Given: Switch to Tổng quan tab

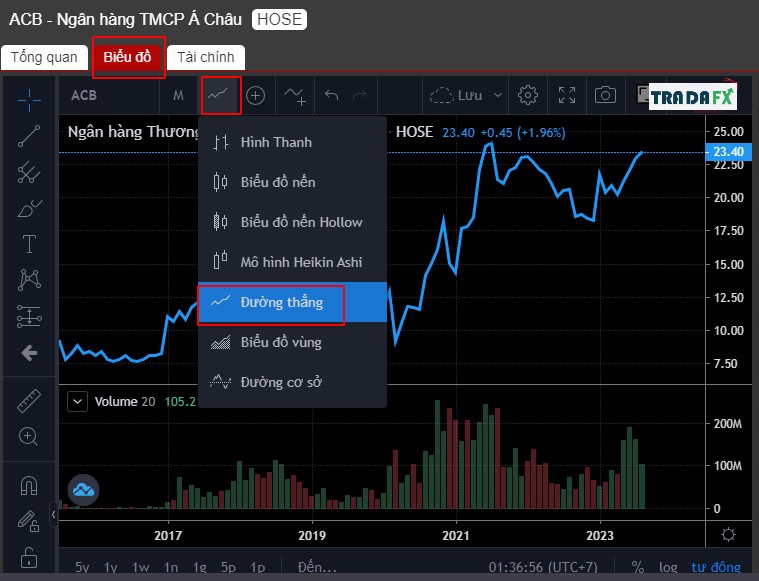Looking at the screenshot, I should click(44, 58).
